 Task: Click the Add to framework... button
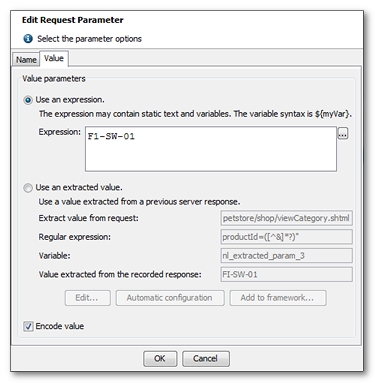[x=278, y=298]
